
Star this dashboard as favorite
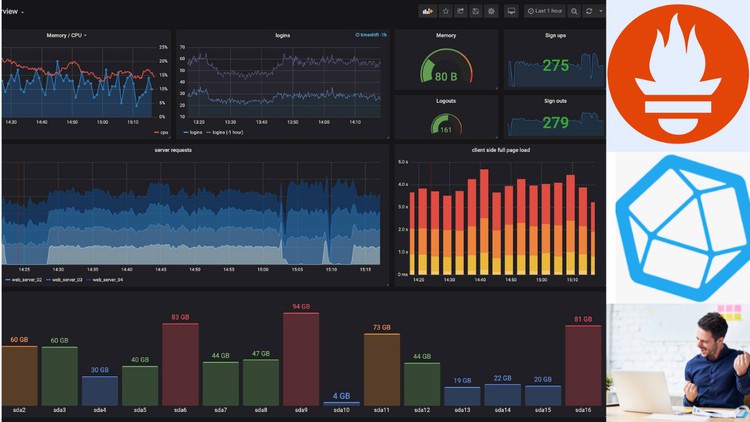point(446,11)
